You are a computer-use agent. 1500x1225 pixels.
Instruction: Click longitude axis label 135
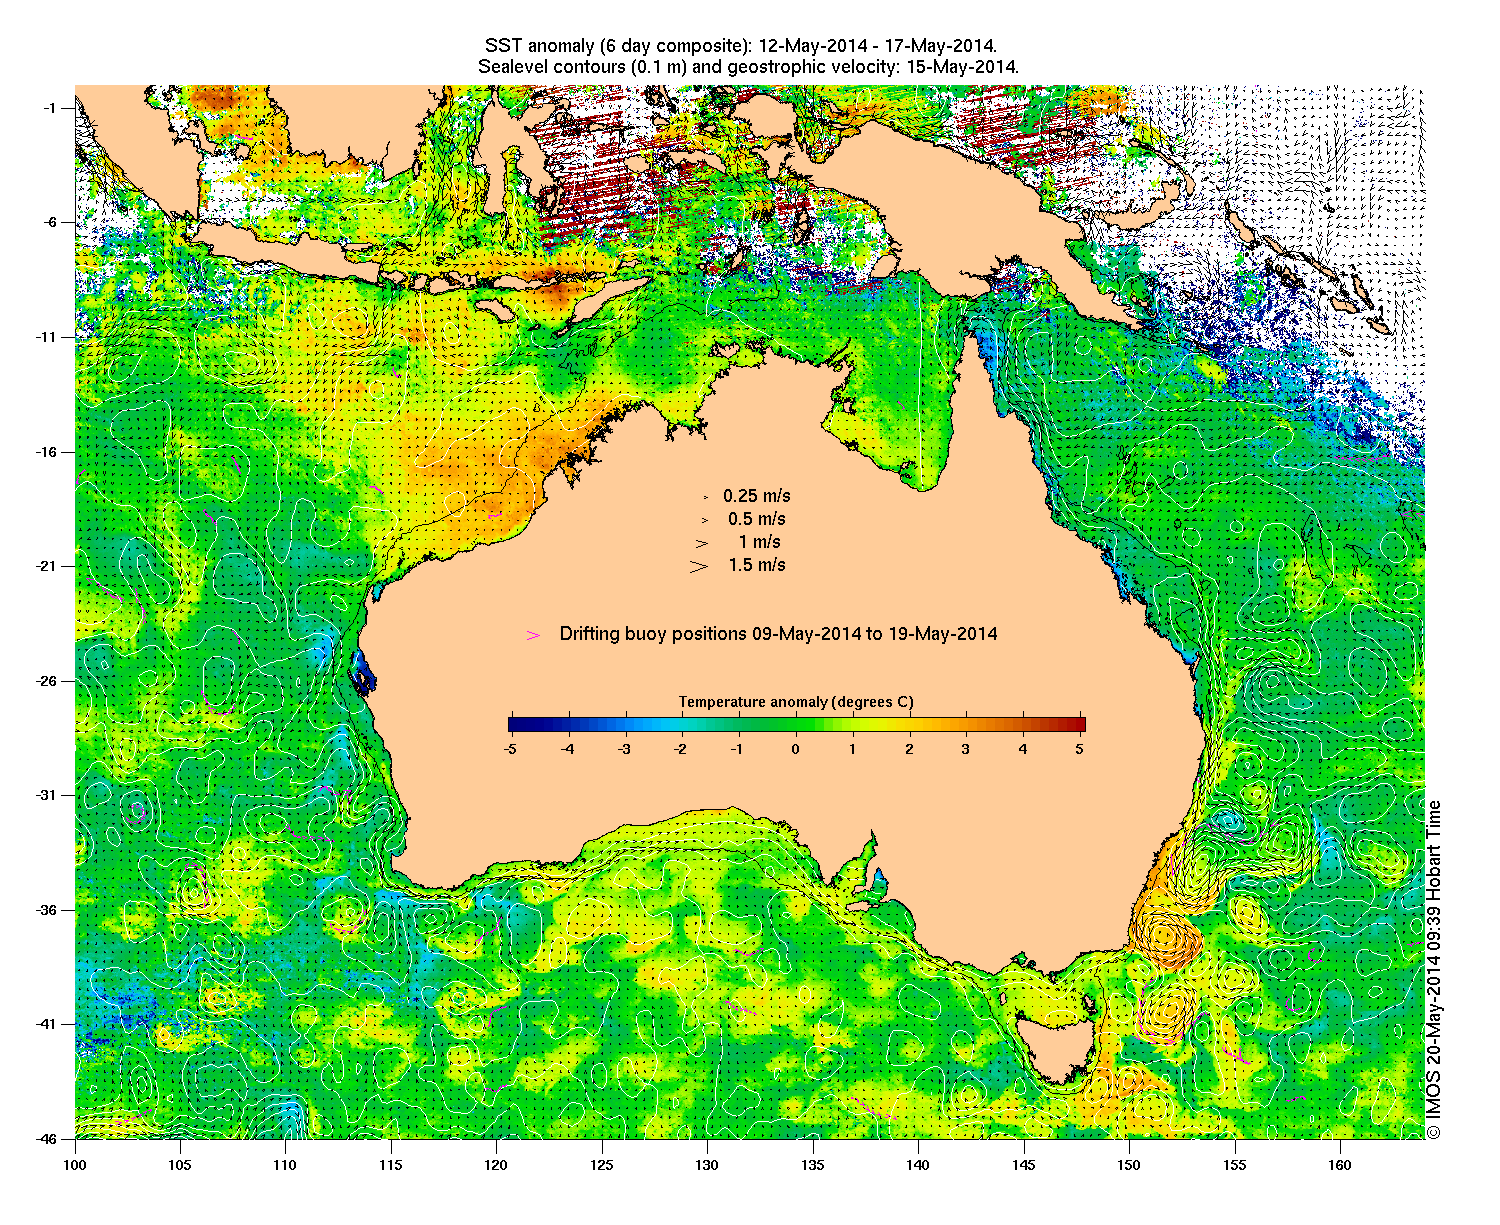[x=813, y=1164]
